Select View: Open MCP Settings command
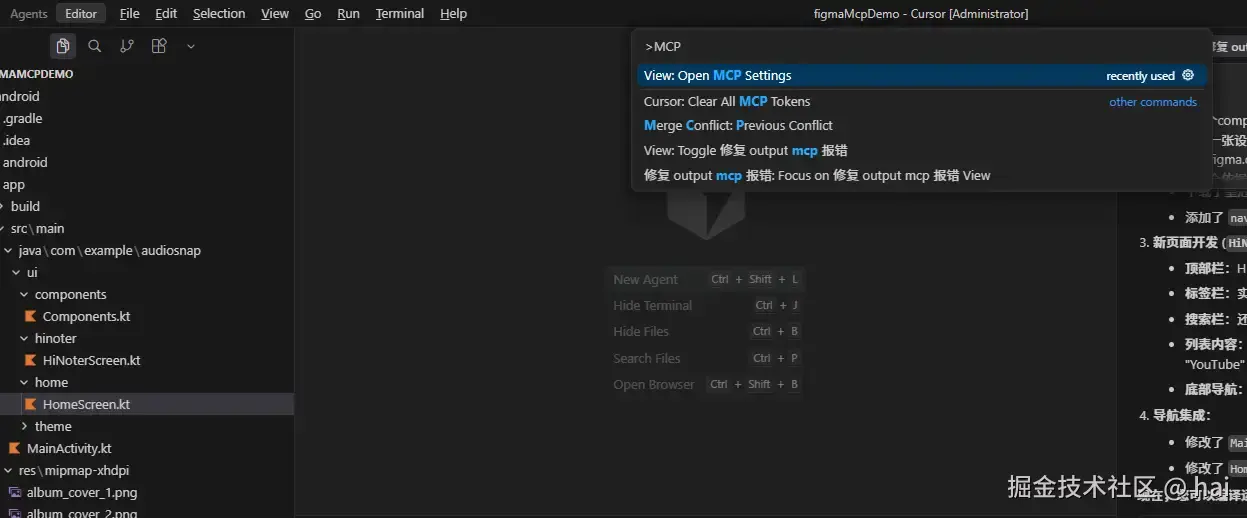Image resolution: width=1247 pixels, height=518 pixels. [x=920, y=76]
